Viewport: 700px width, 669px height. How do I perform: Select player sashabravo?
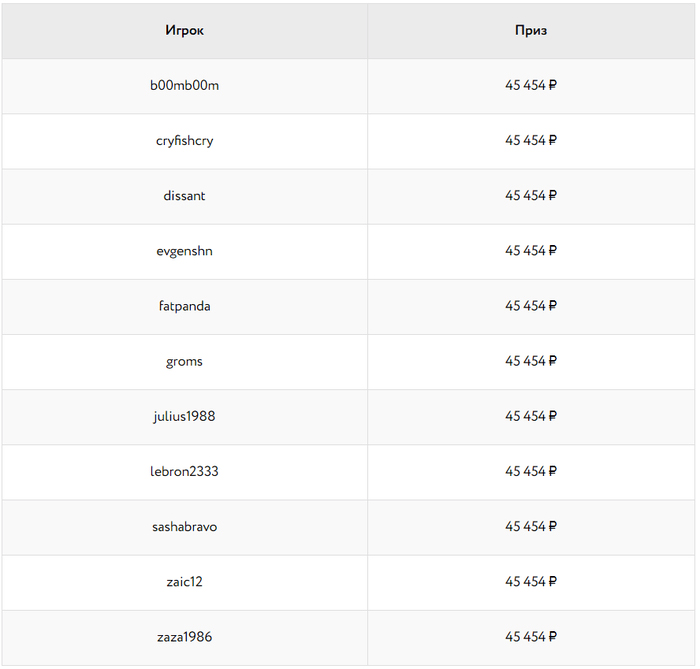pyautogui.click(x=184, y=527)
